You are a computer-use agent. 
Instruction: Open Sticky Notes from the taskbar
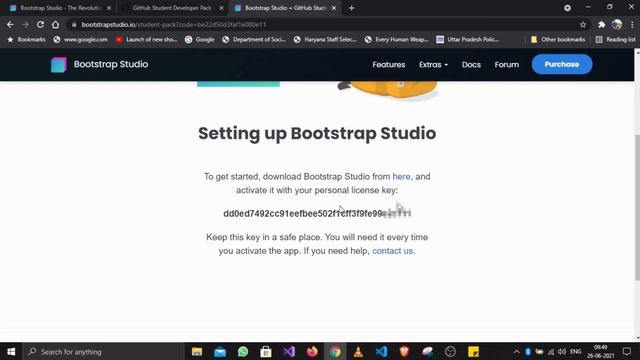[473, 351]
